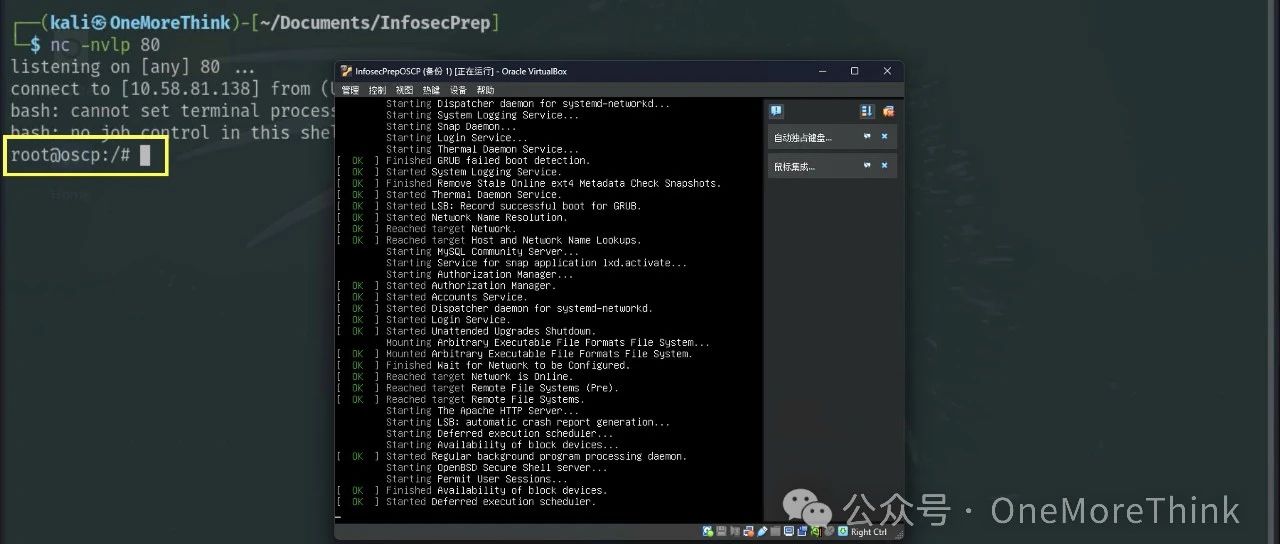The height and width of the screenshot is (544, 1280).
Task: Click the hard disk activity status icon
Action: tap(707, 532)
